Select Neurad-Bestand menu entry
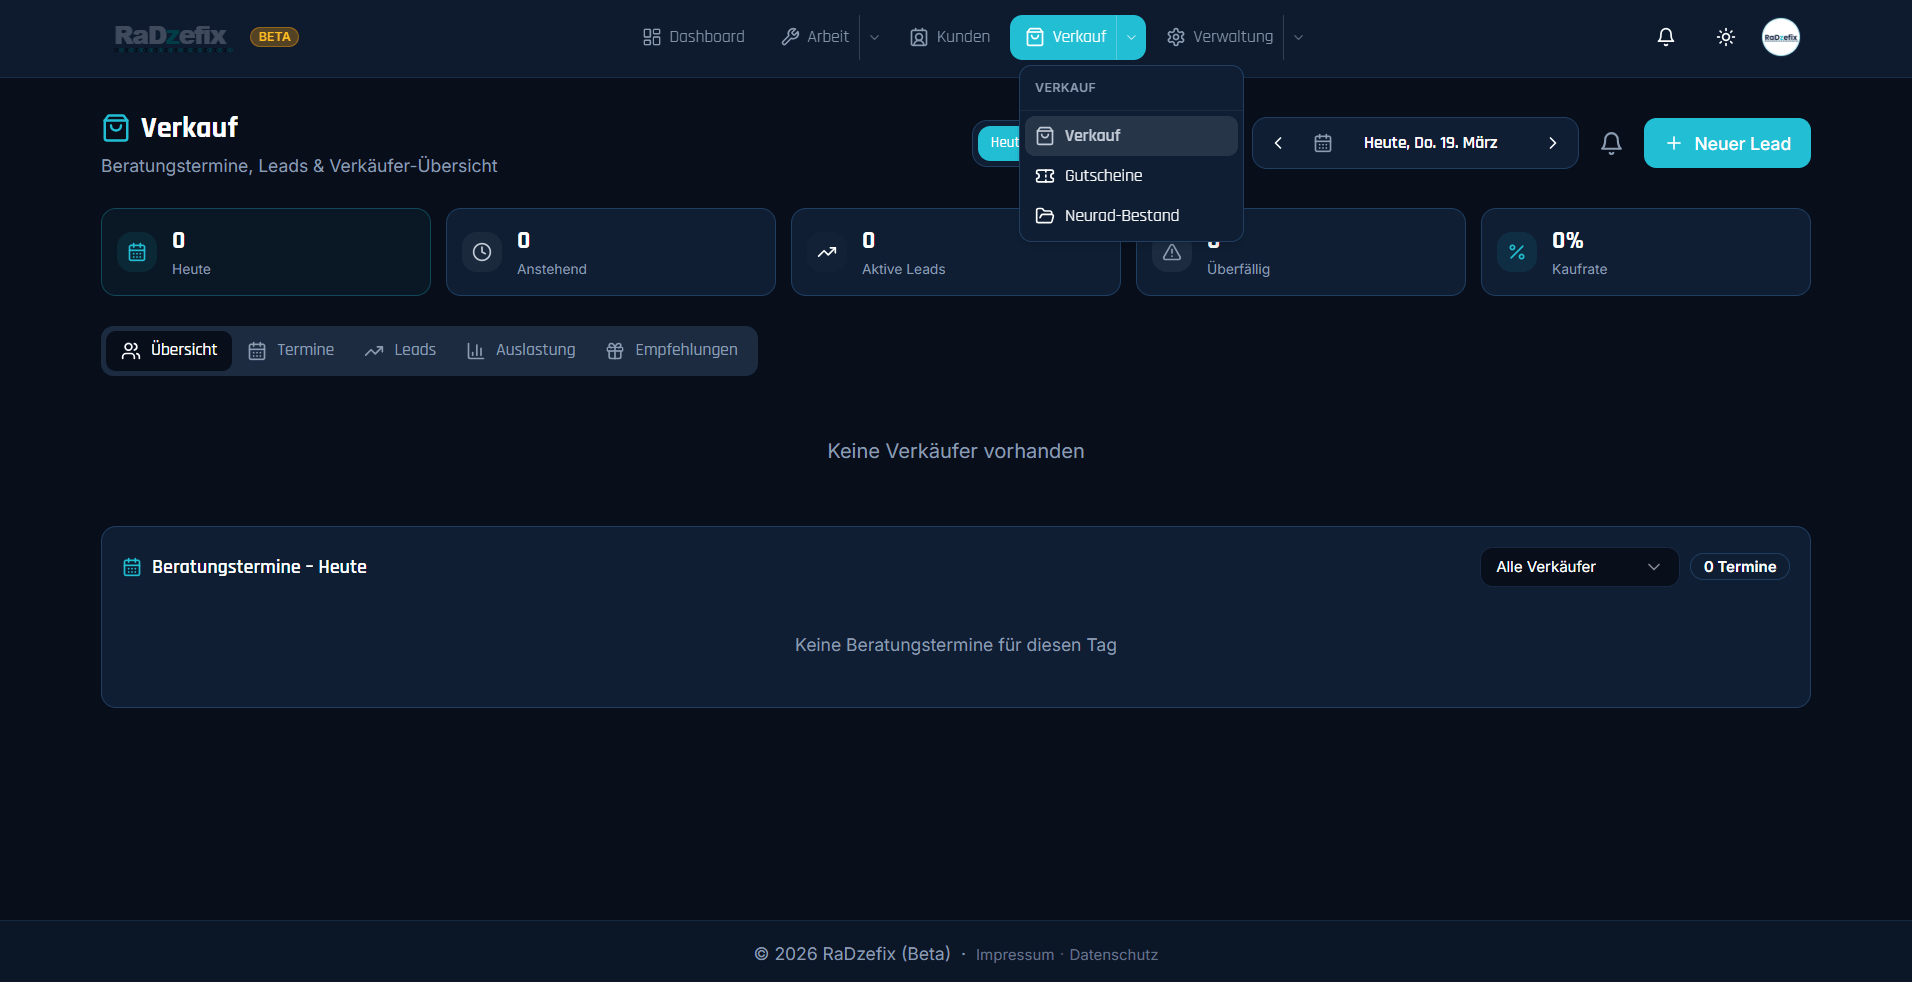The image size is (1912, 982). pyautogui.click(x=1121, y=216)
